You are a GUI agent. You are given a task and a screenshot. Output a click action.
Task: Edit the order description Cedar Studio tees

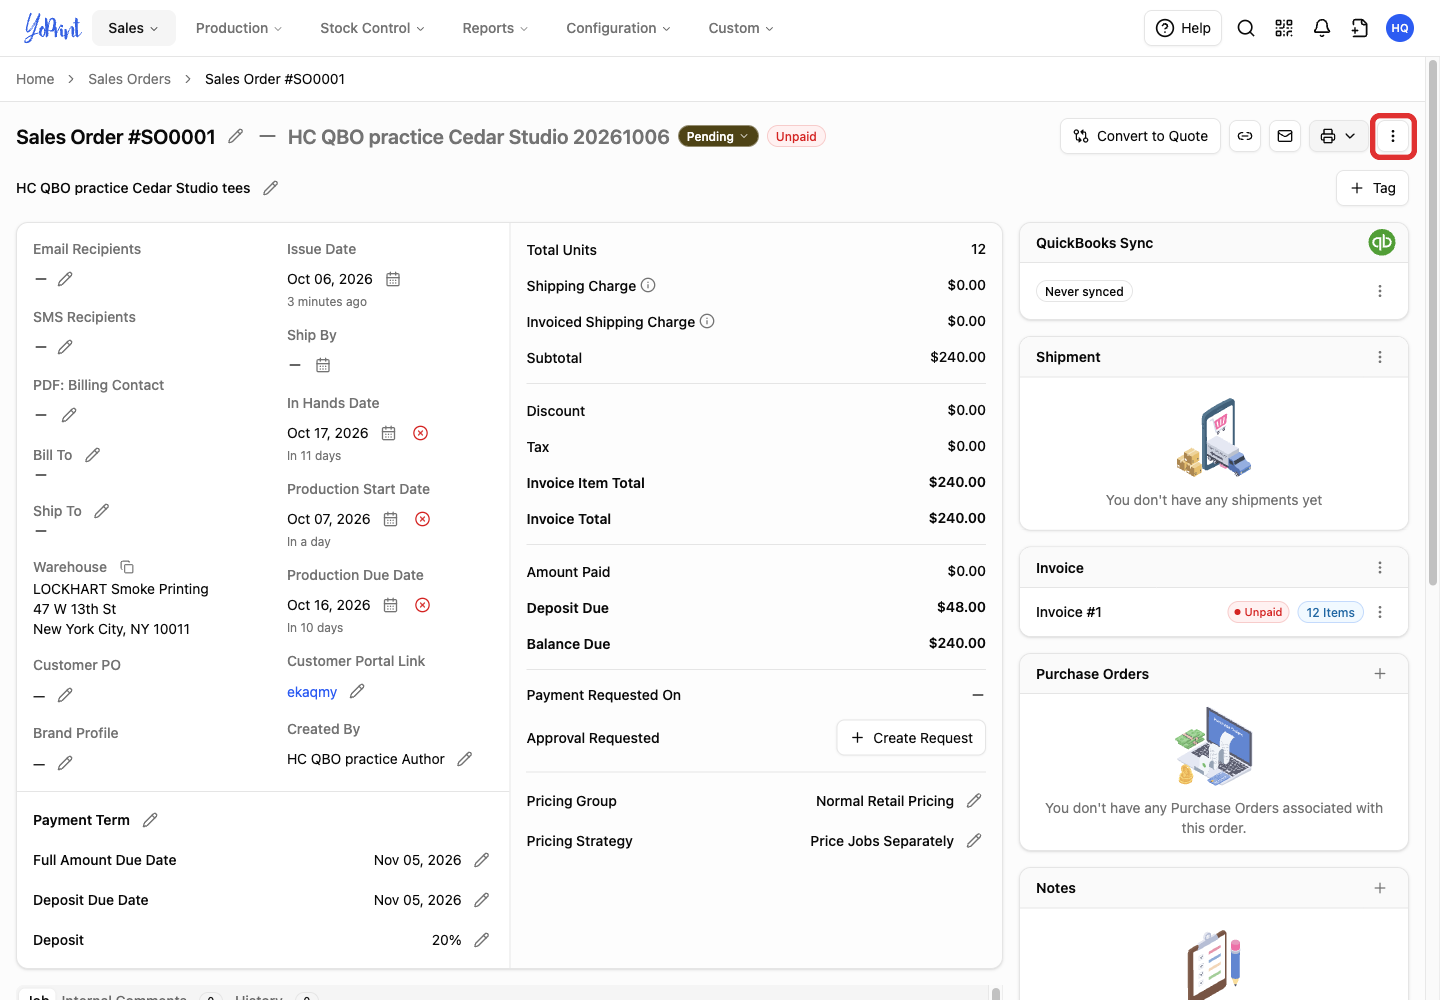point(270,188)
